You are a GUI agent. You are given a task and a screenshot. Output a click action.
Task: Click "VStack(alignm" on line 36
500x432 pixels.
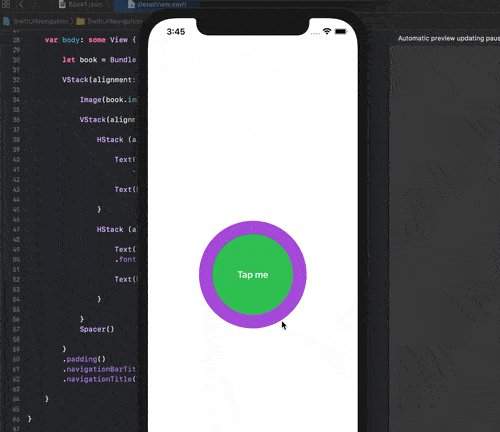pos(107,120)
